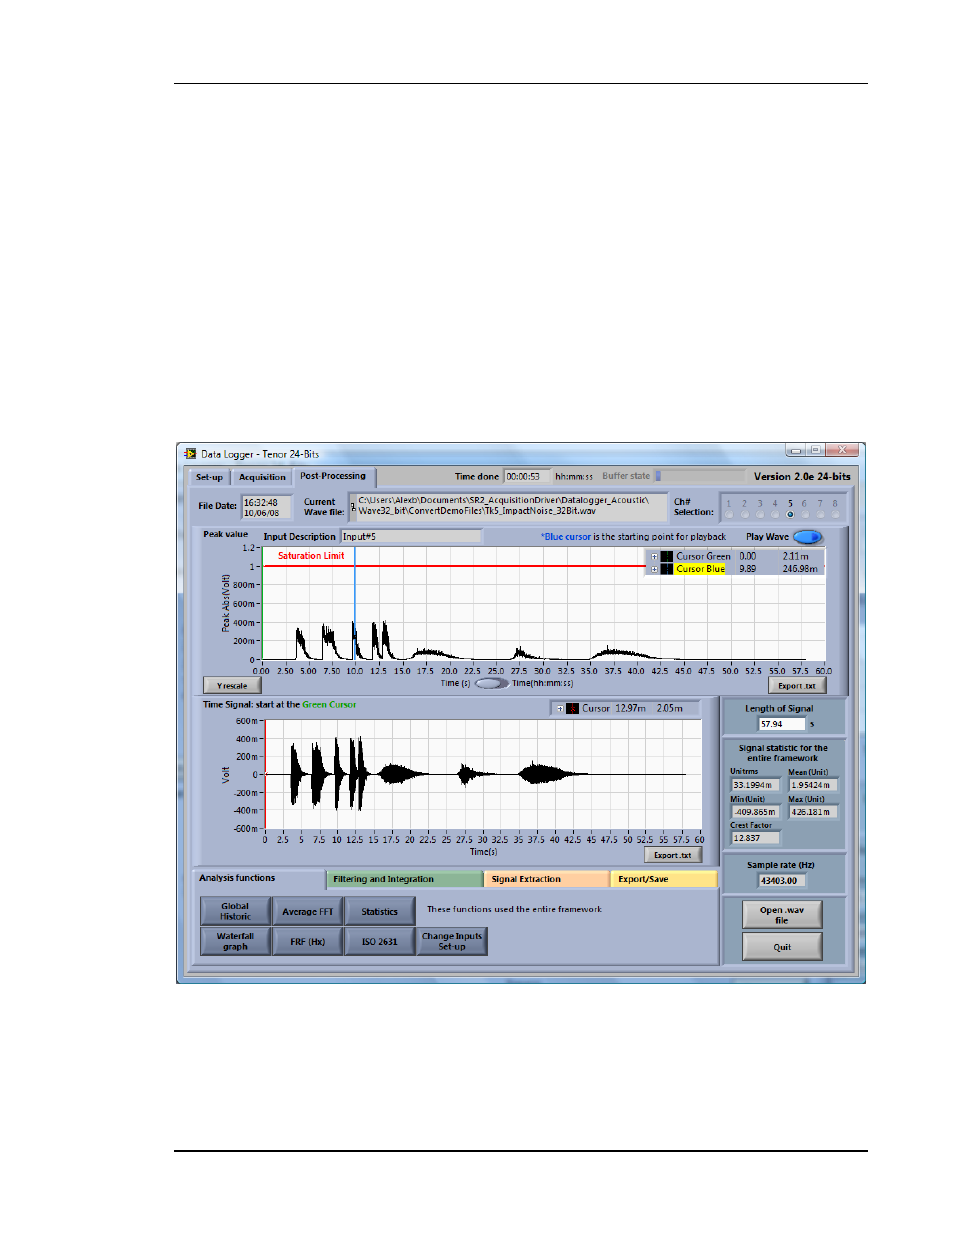Click the Input Description field showing Input#5

tap(411, 537)
